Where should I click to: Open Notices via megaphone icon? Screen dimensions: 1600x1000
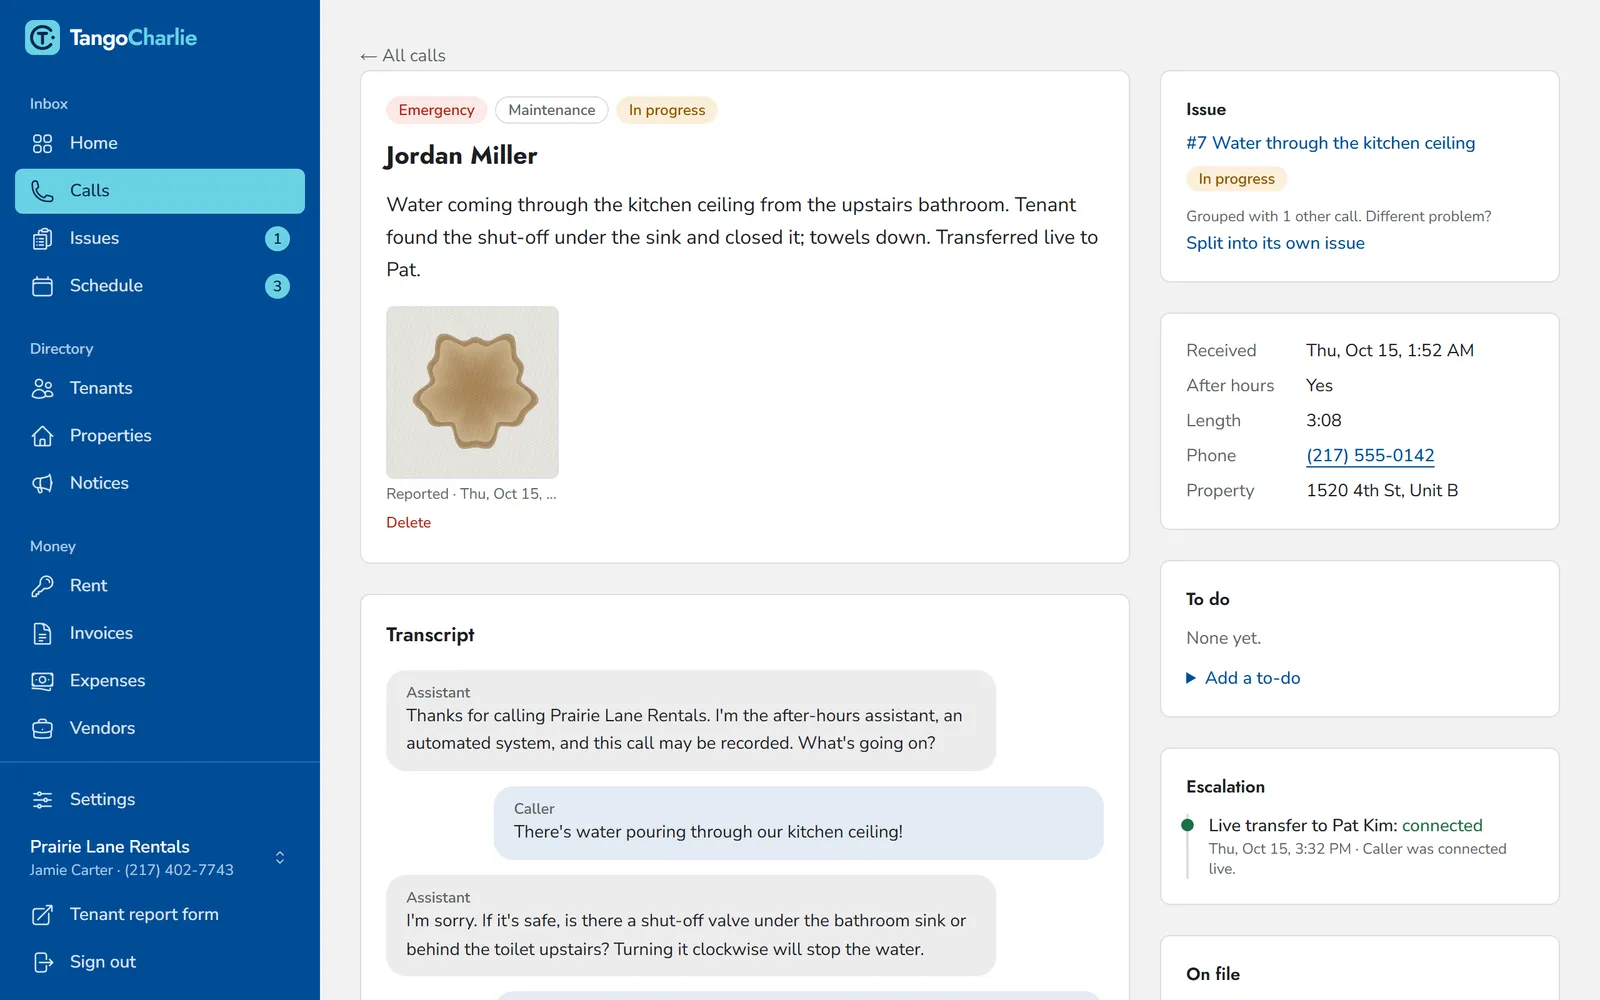[42, 483]
